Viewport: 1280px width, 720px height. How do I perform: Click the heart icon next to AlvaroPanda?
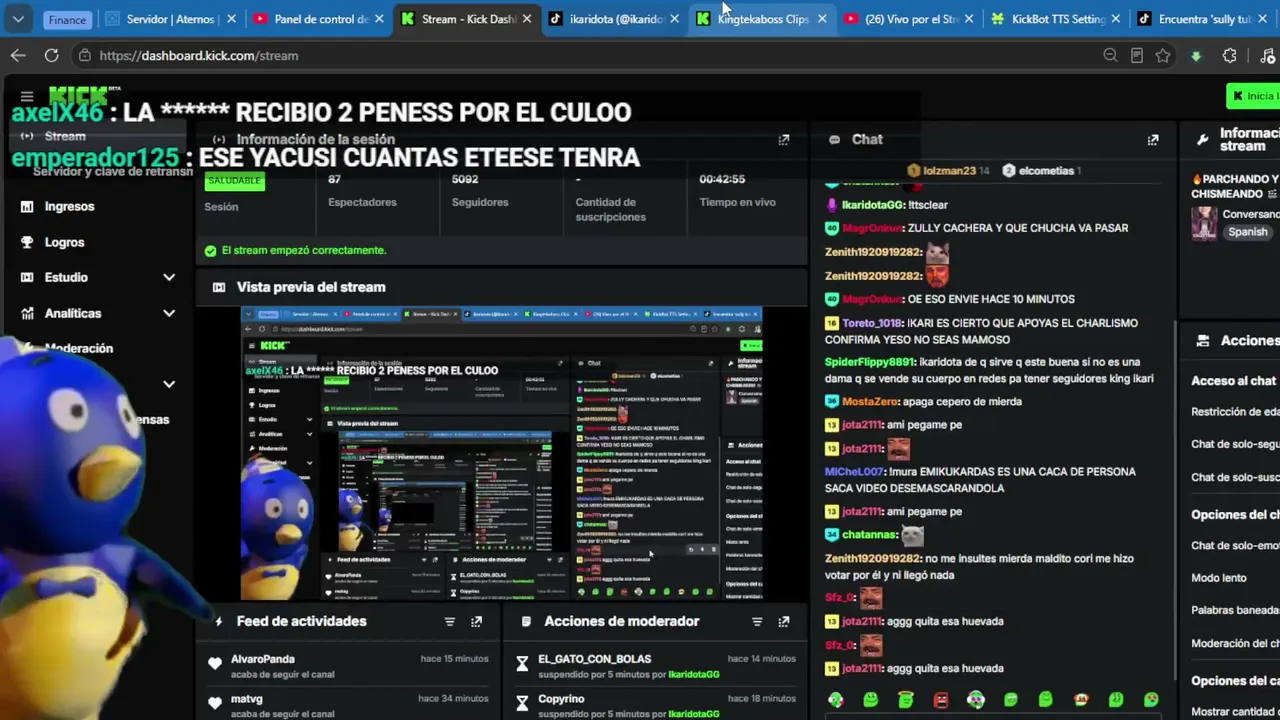[215, 664]
